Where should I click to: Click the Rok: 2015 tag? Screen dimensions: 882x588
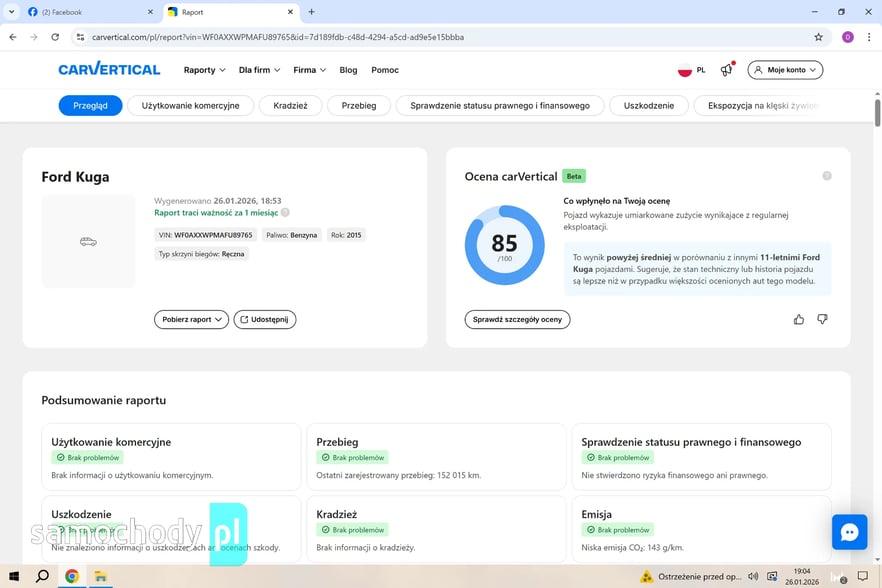[x=346, y=235]
